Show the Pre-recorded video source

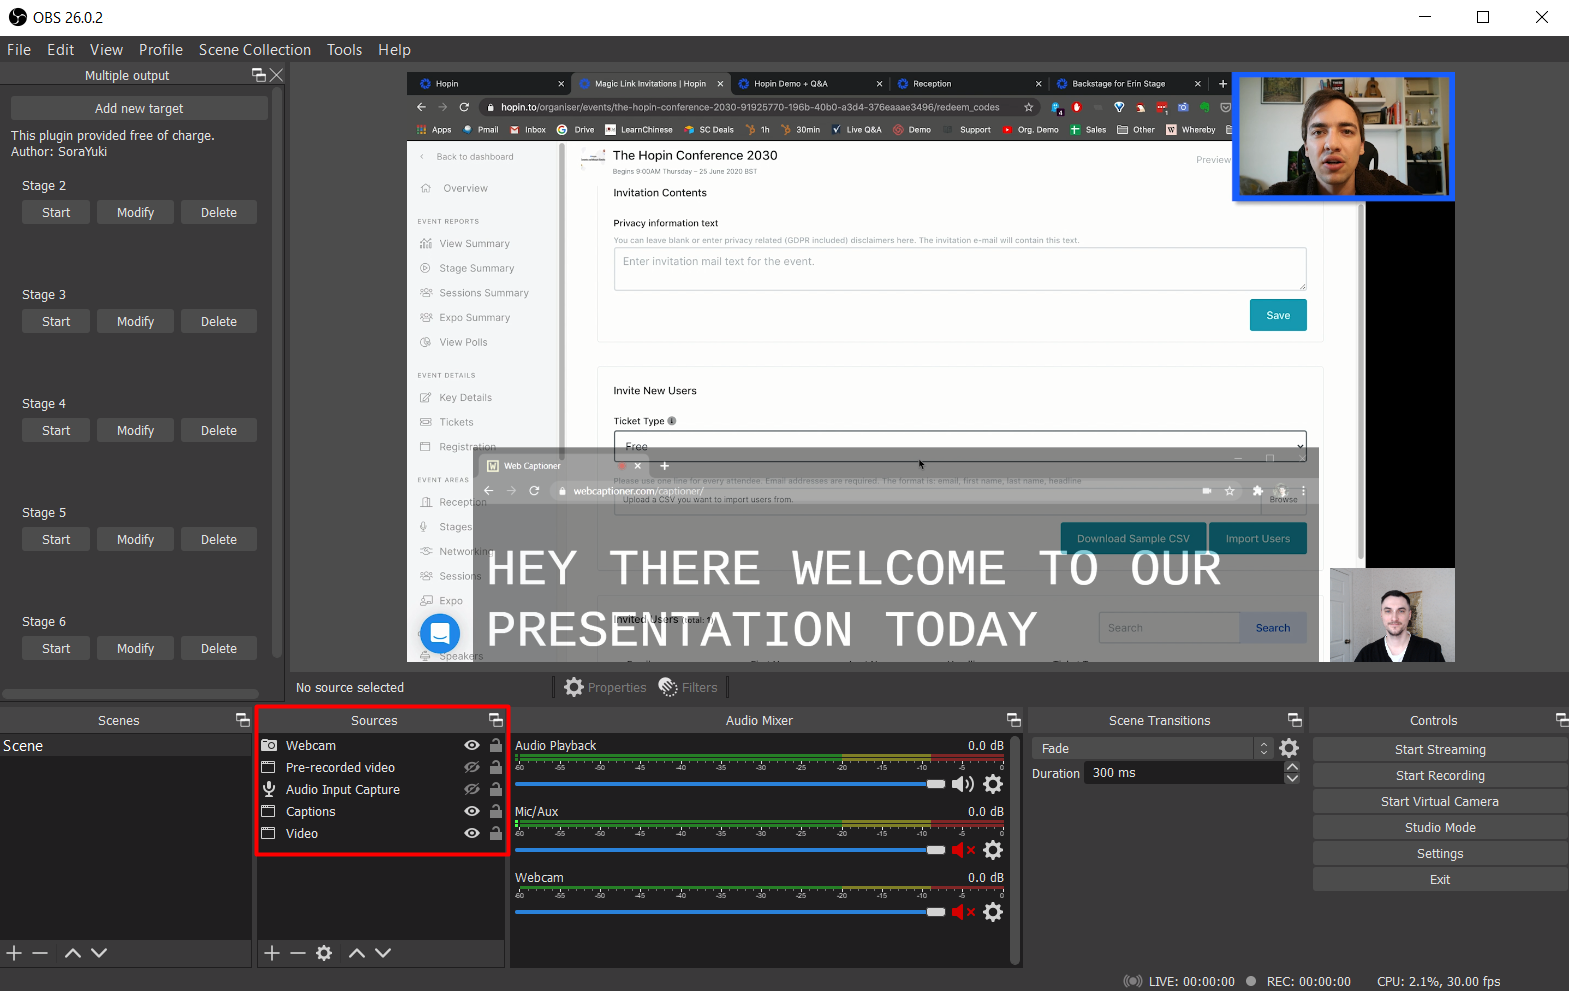point(472,767)
